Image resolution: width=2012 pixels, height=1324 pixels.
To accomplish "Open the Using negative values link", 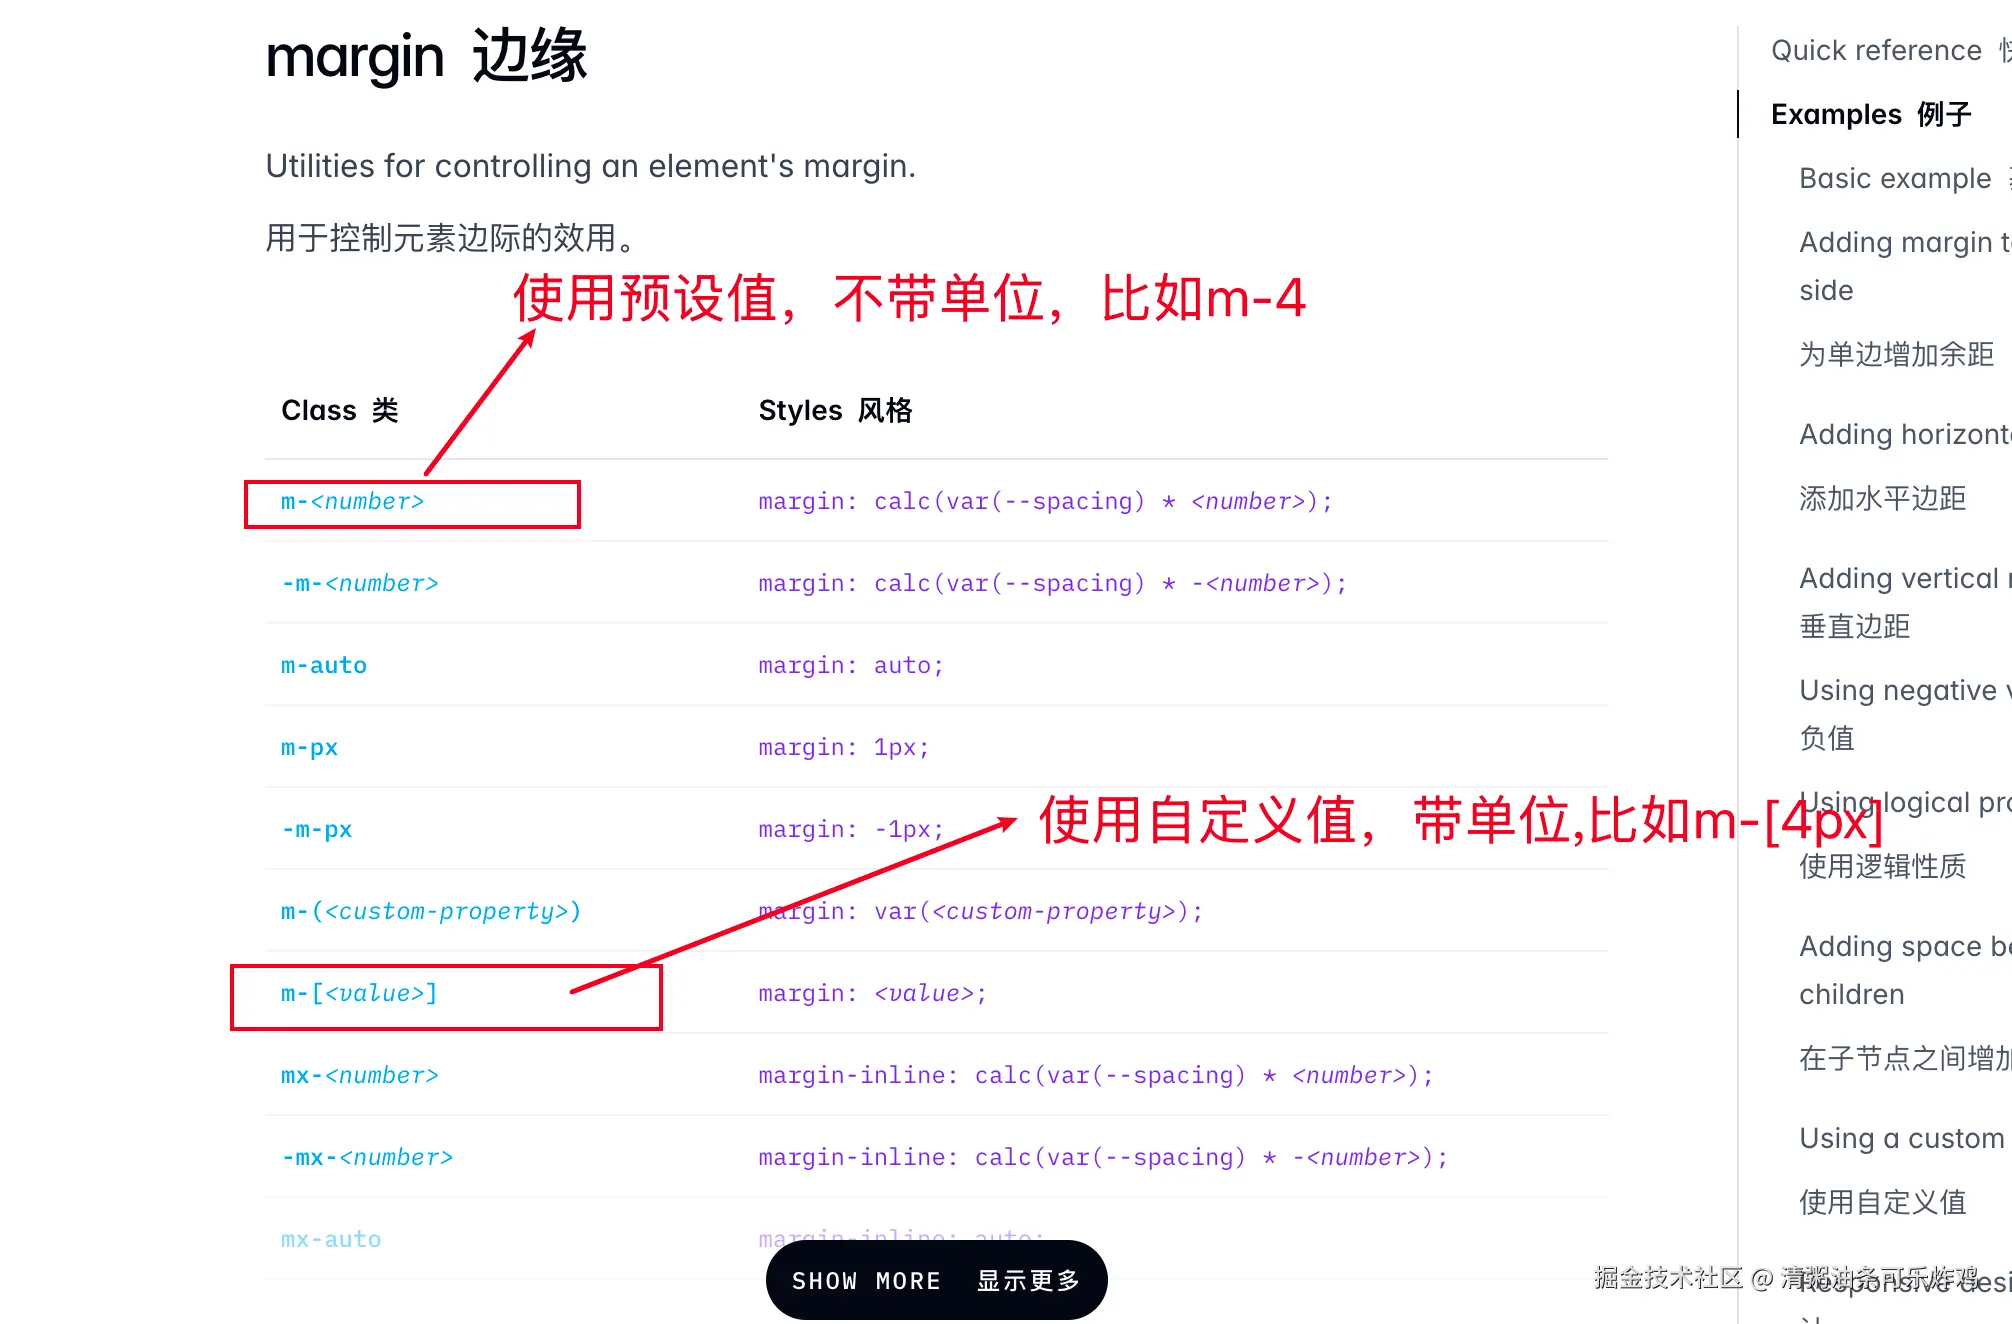I will [1900, 691].
